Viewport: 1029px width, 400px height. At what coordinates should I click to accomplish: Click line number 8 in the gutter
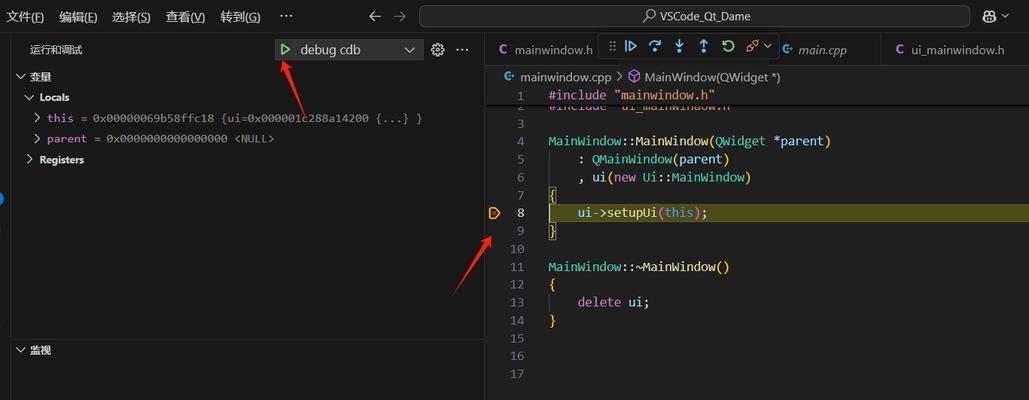(521, 213)
